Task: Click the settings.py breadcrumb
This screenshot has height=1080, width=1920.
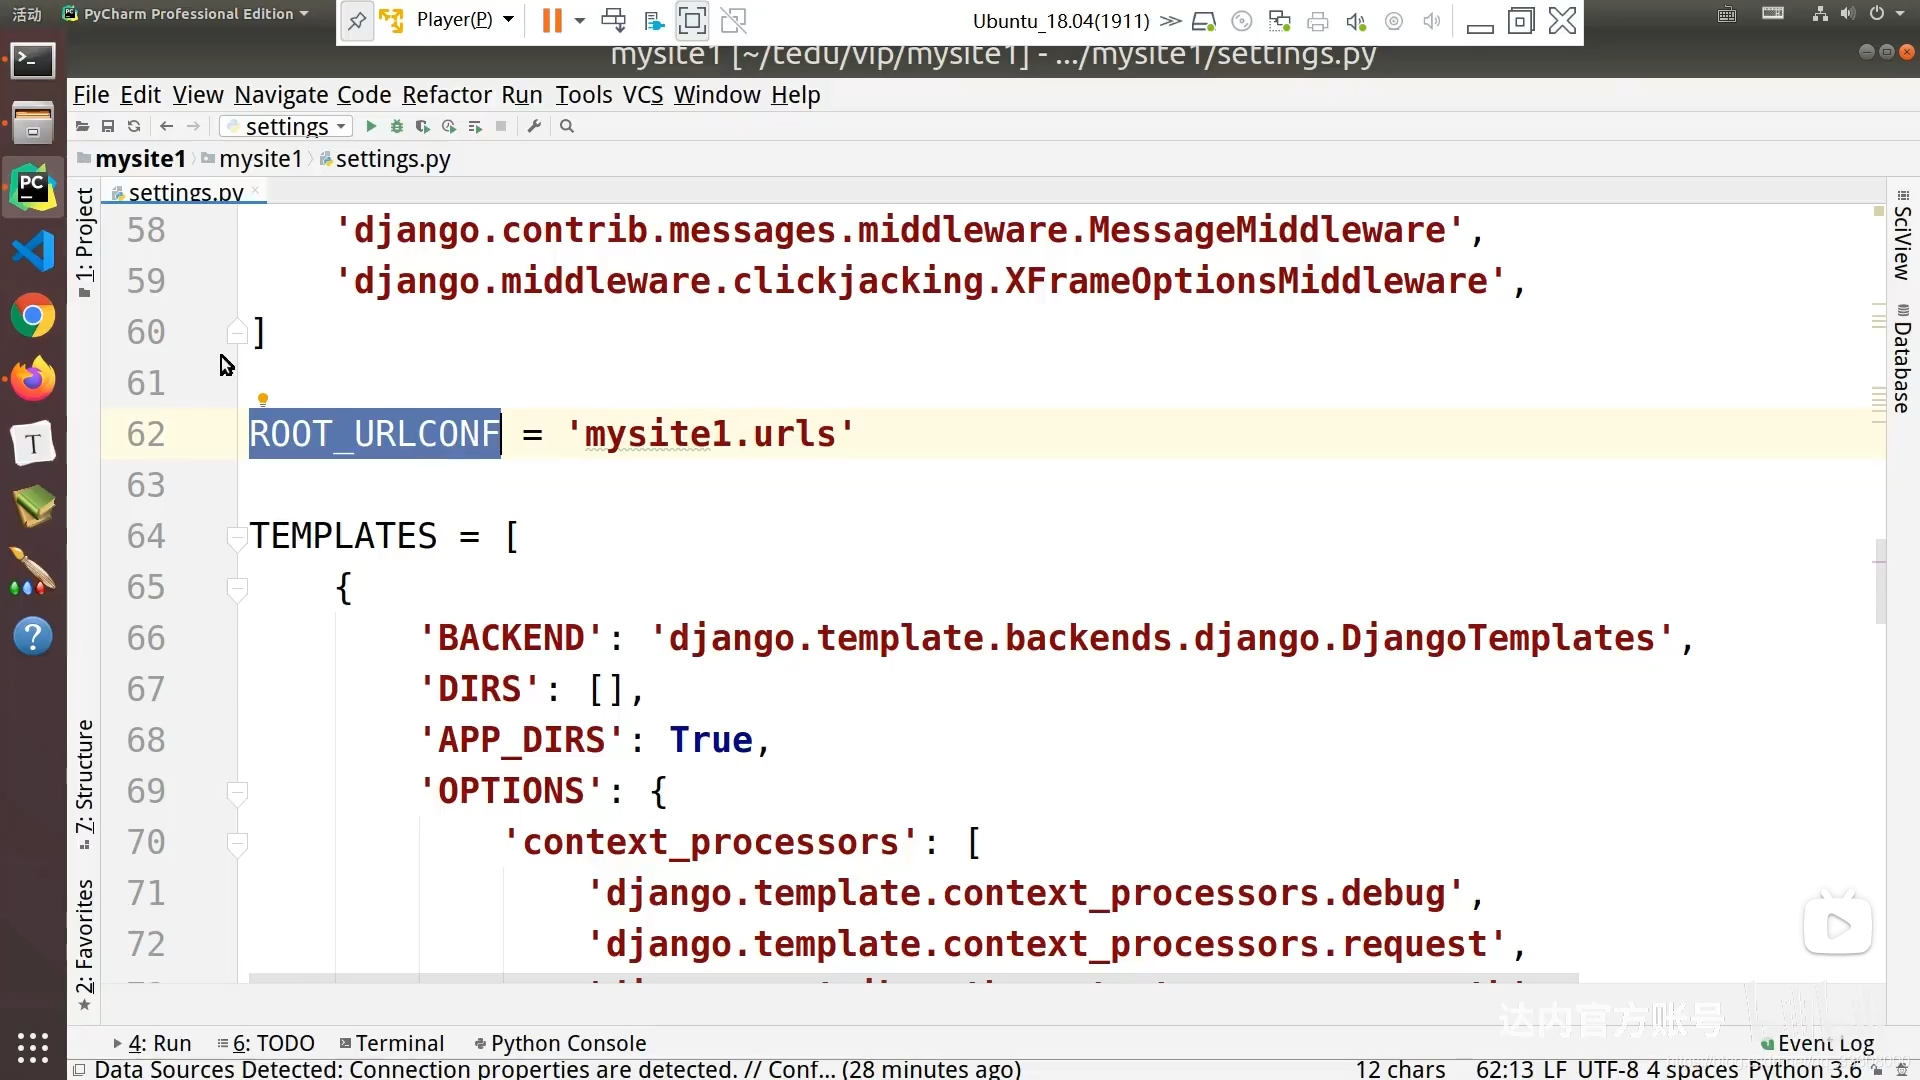Action: pyautogui.click(x=392, y=159)
